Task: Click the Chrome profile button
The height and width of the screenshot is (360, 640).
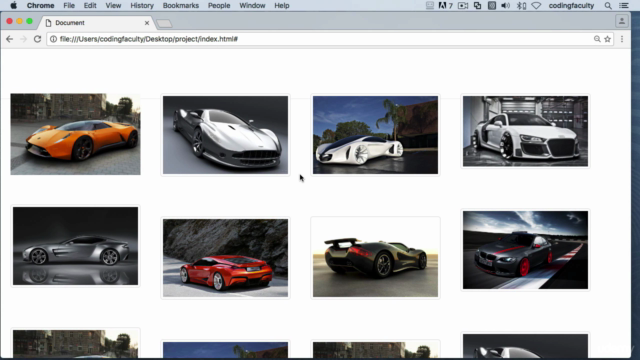Action: click(x=622, y=21)
